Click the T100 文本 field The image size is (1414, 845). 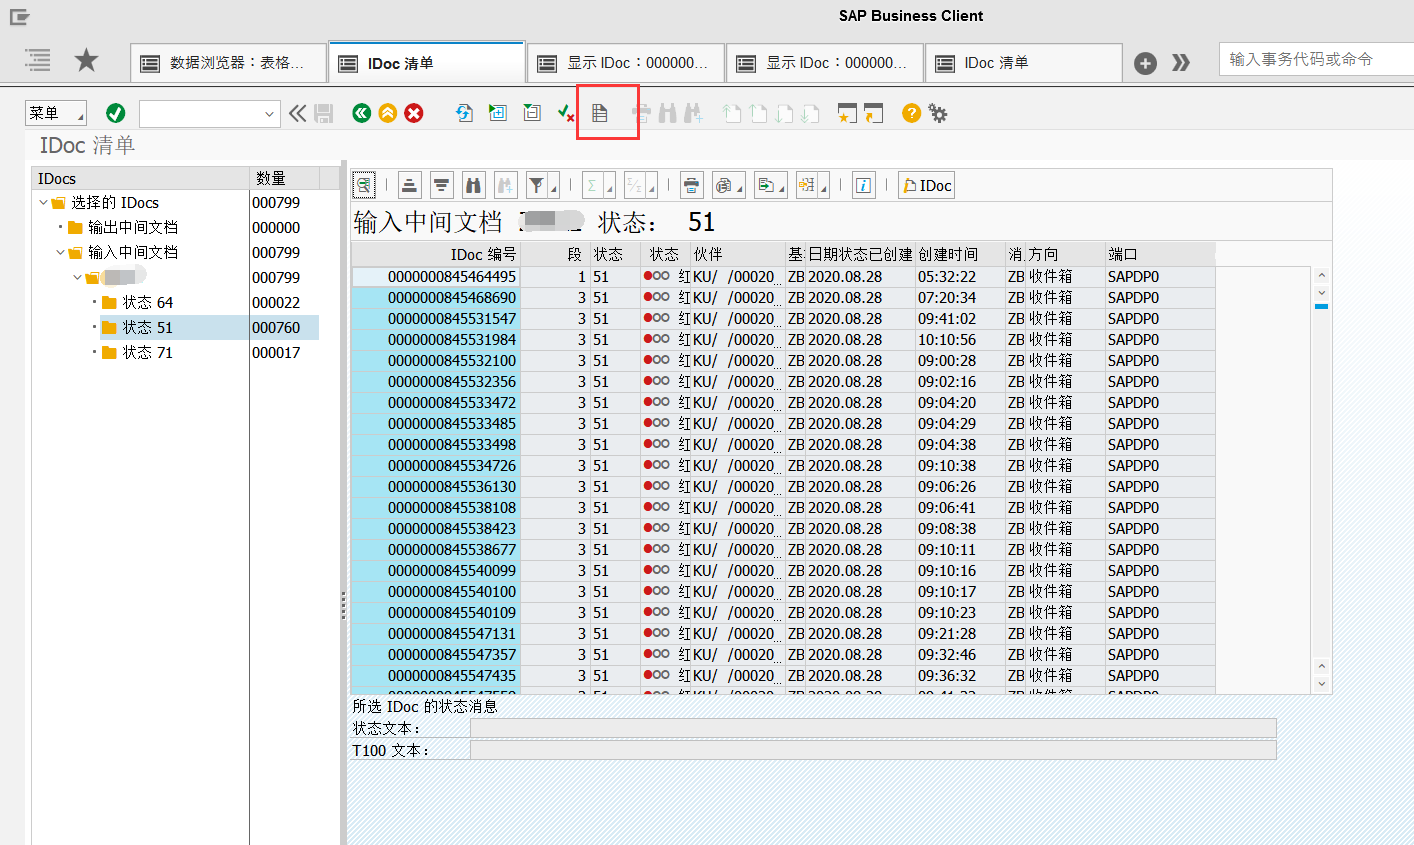click(x=873, y=750)
